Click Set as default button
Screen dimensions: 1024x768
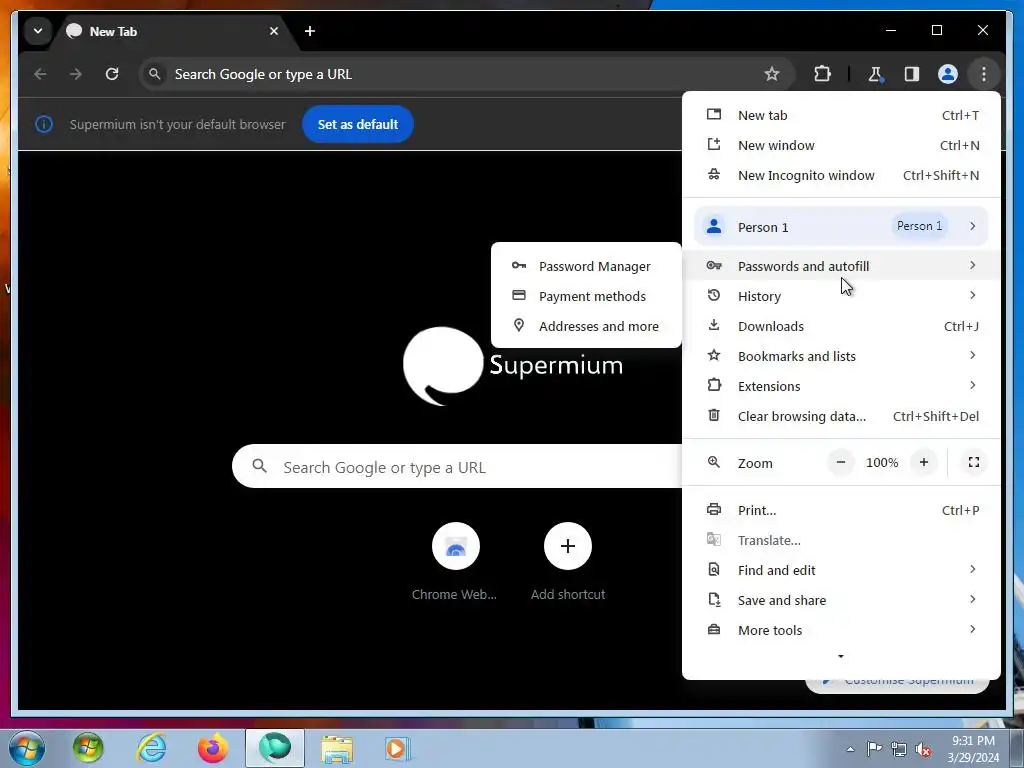[x=358, y=124]
